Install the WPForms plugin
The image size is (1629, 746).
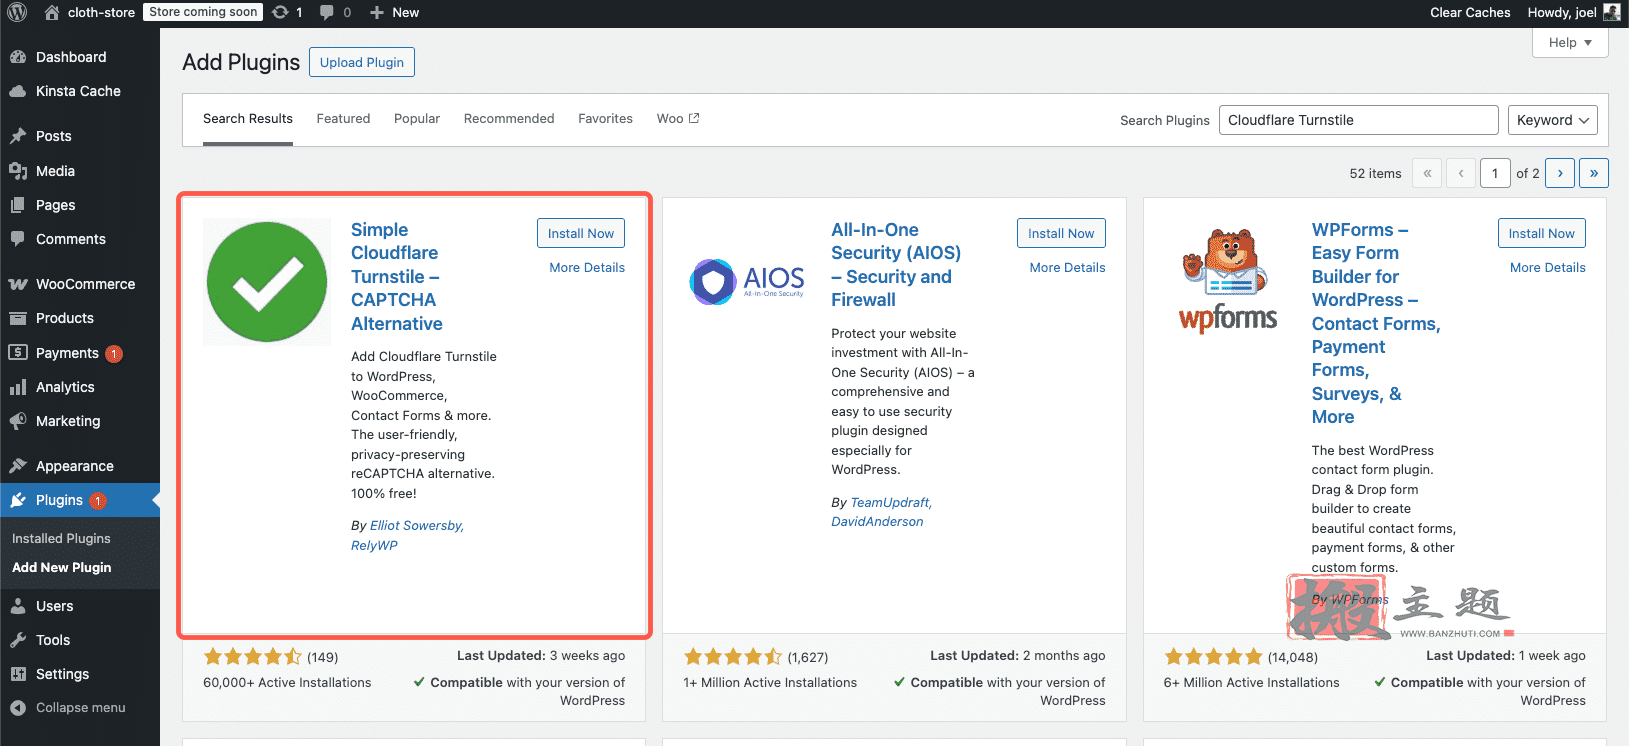(1541, 233)
